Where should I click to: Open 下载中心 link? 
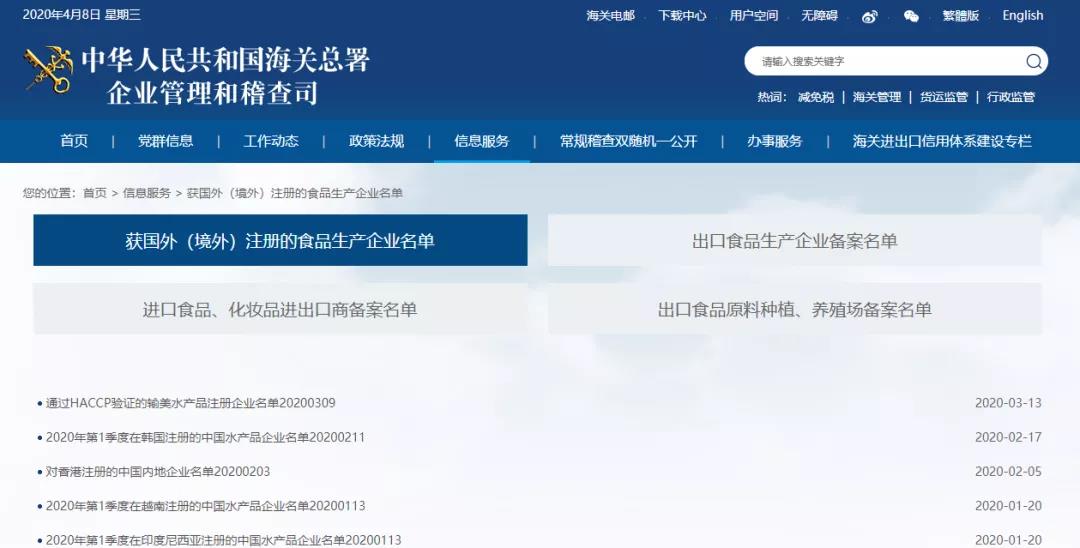click(682, 15)
